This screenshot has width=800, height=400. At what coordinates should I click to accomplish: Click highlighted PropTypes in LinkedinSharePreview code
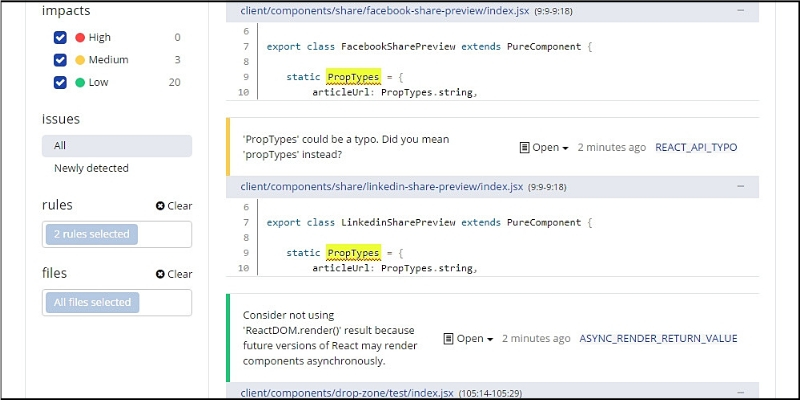click(353, 253)
